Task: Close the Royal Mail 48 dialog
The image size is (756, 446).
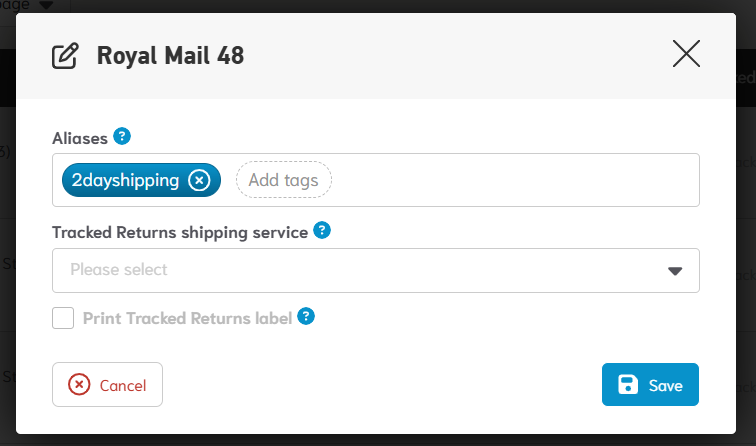Action: pos(686,54)
